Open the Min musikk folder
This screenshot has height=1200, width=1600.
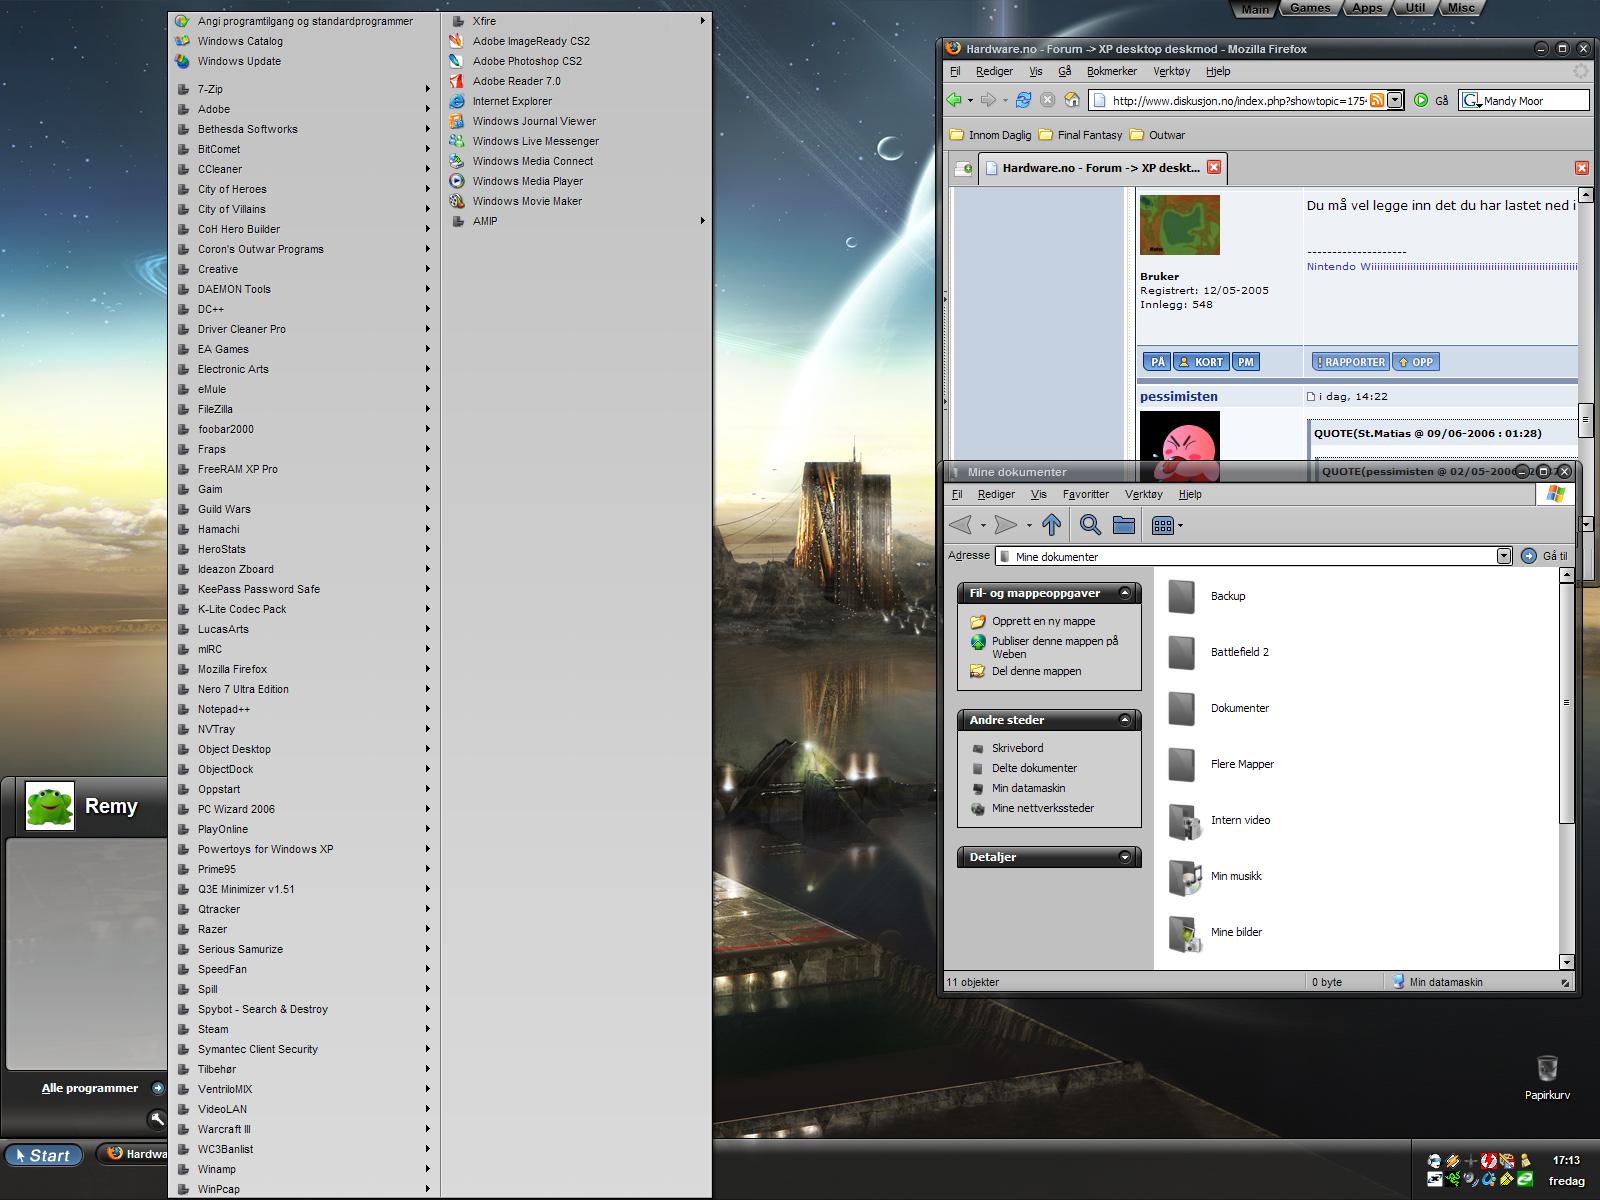click(x=1215, y=876)
